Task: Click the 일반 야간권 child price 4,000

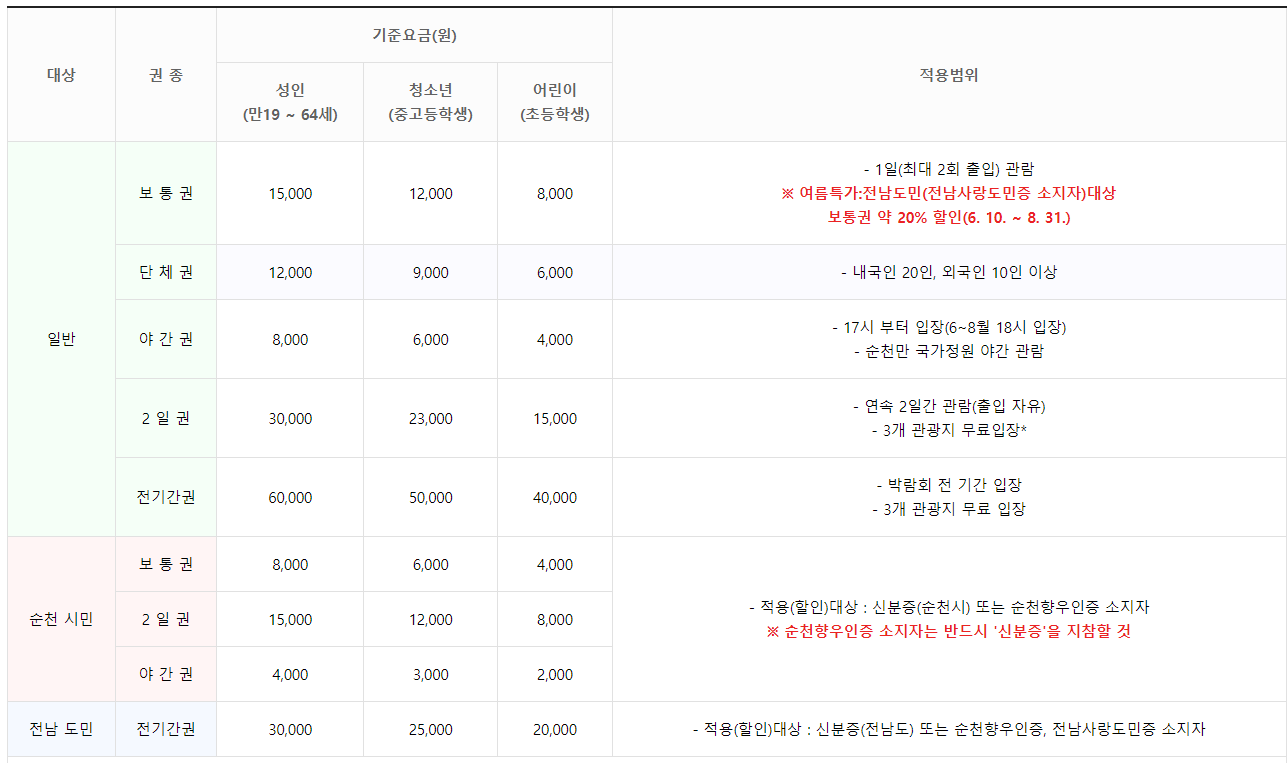Action: [x=555, y=339]
